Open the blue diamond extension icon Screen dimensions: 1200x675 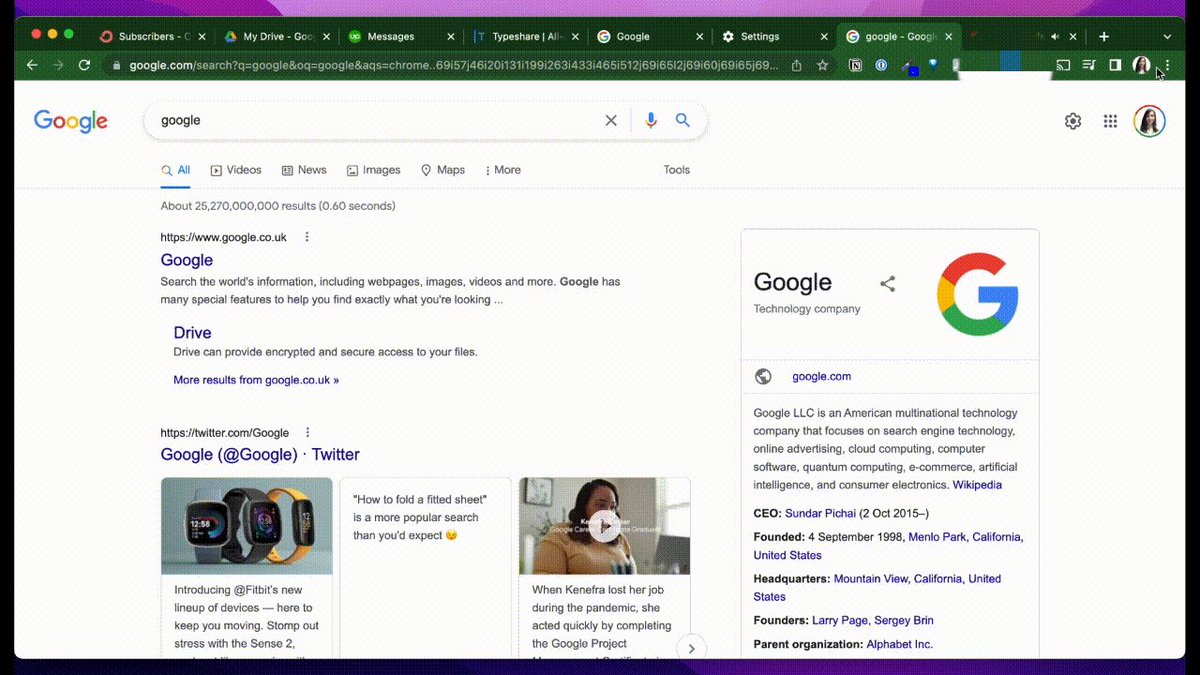coord(933,65)
